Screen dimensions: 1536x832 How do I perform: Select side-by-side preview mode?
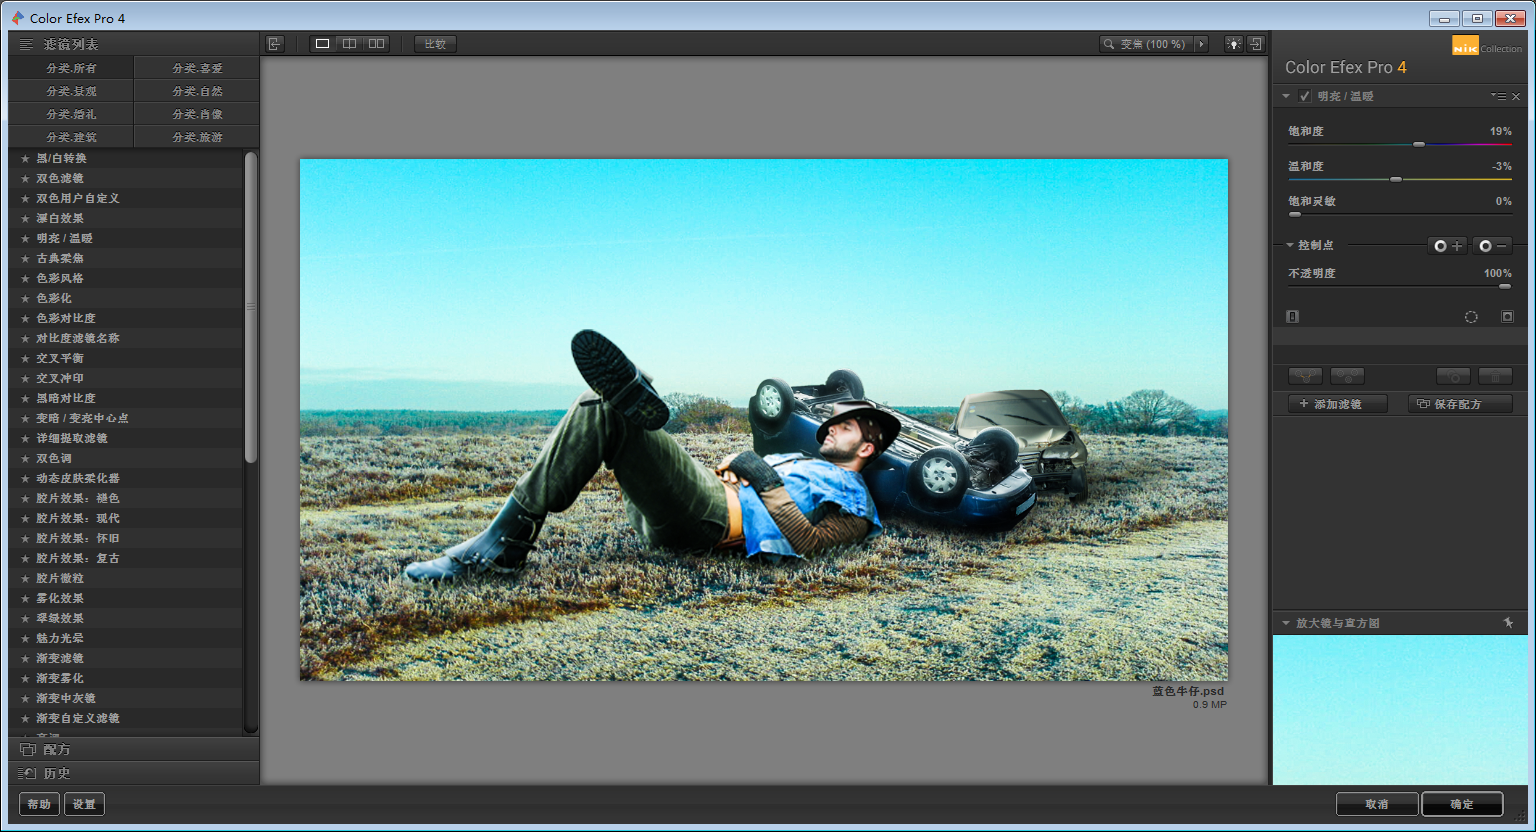(376, 44)
